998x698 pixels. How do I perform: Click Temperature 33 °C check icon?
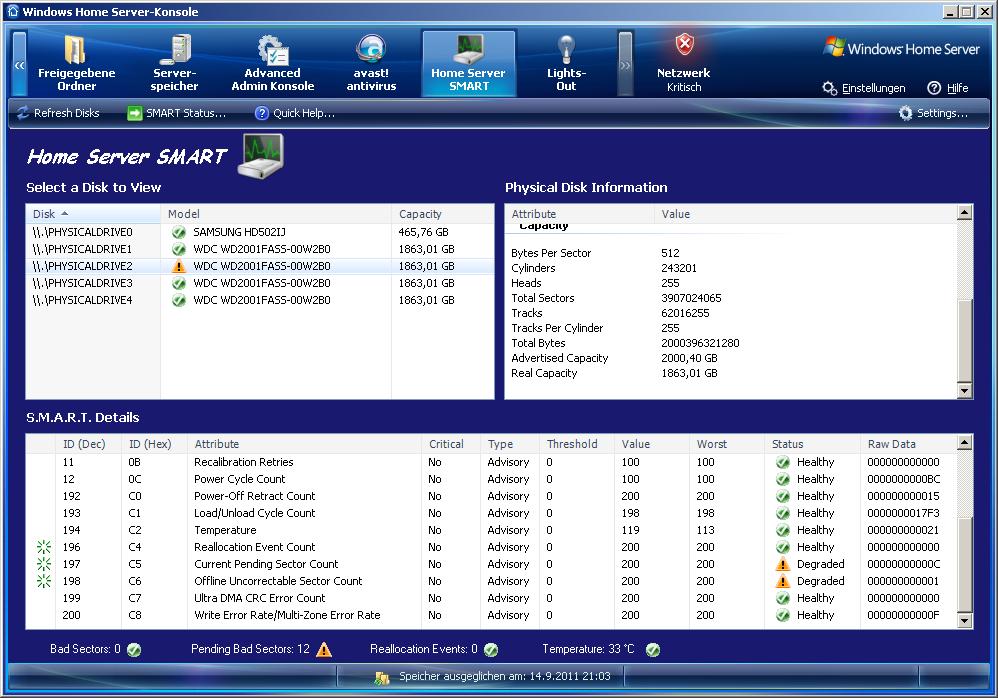click(653, 650)
